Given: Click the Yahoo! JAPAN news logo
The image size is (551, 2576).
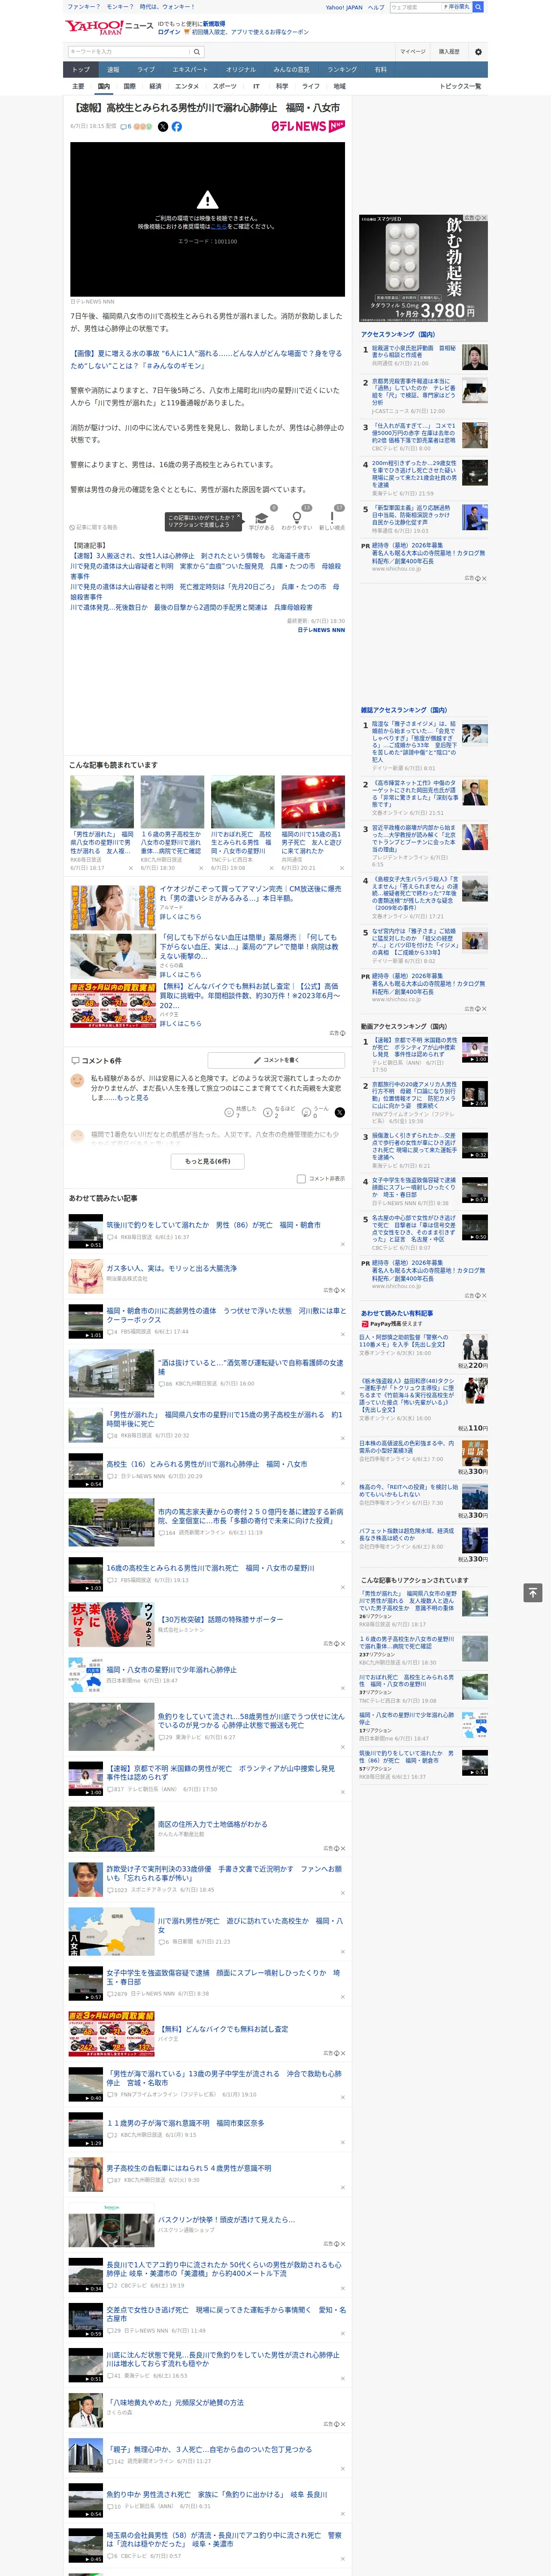Looking at the screenshot, I should click(x=110, y=27).
